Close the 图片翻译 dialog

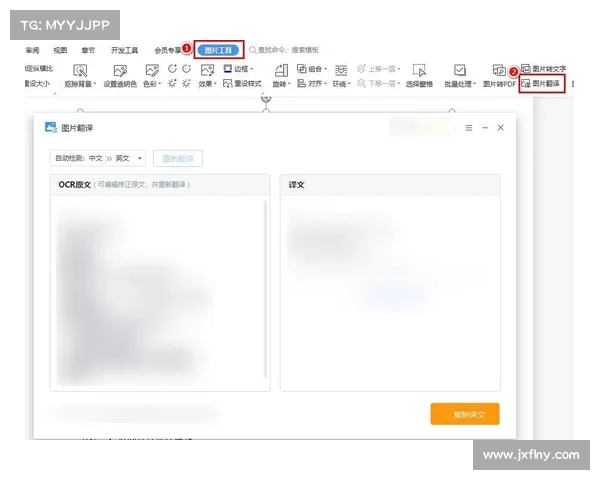[501, 128]
